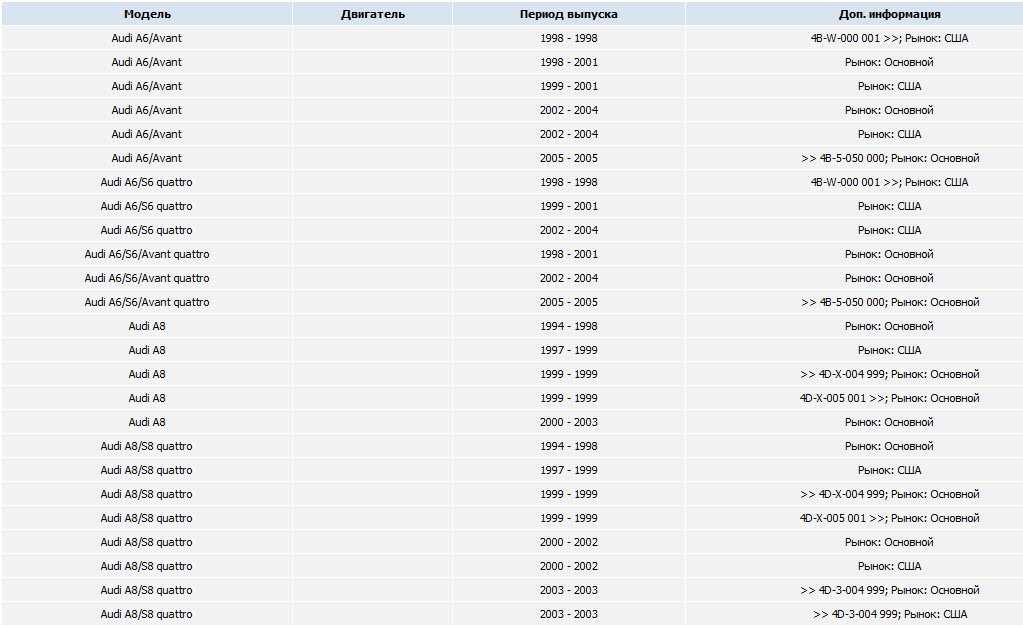This screenshot has height=628, width=1023.
Task: Click the 2000 - 2003 period cell
Action: click(568, 422)
